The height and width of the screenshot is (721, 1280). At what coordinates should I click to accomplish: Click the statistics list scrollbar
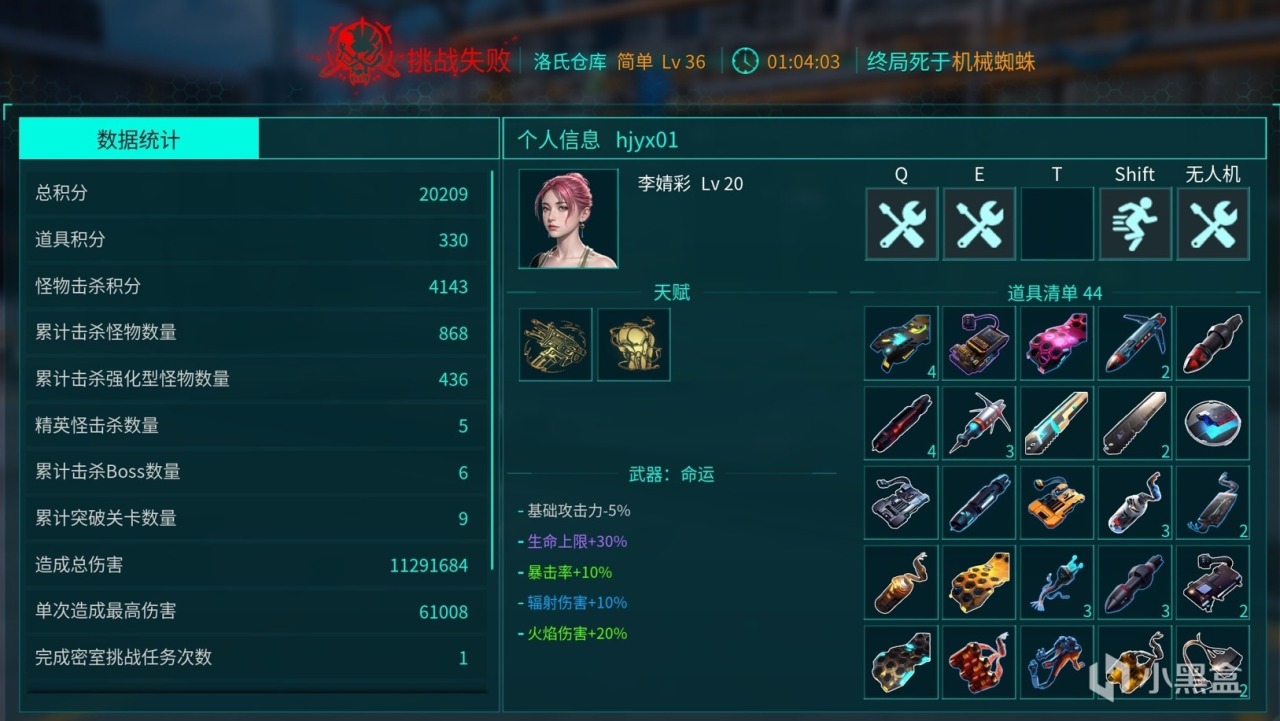tap(491, 372)
